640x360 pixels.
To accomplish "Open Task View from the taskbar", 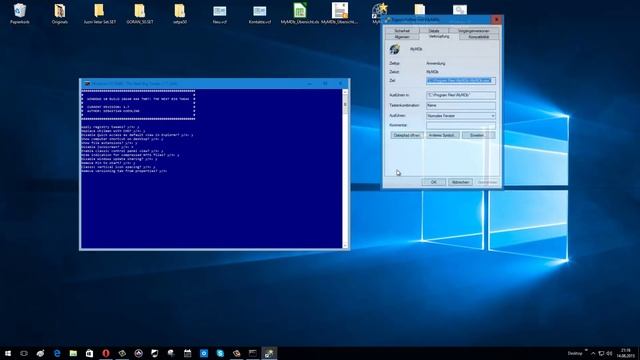I will (x=24, y=353).
